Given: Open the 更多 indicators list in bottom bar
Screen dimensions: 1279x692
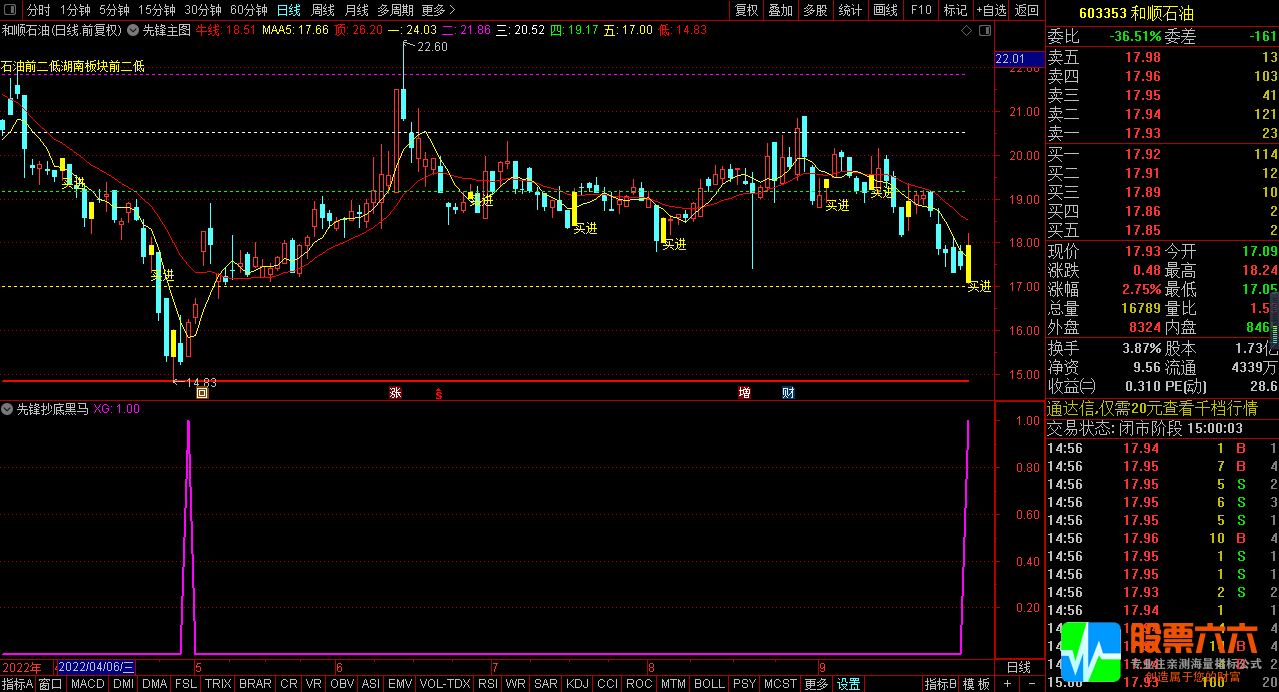Looking at the screenshot, I should pyautogui.click(x=816, y=684).
